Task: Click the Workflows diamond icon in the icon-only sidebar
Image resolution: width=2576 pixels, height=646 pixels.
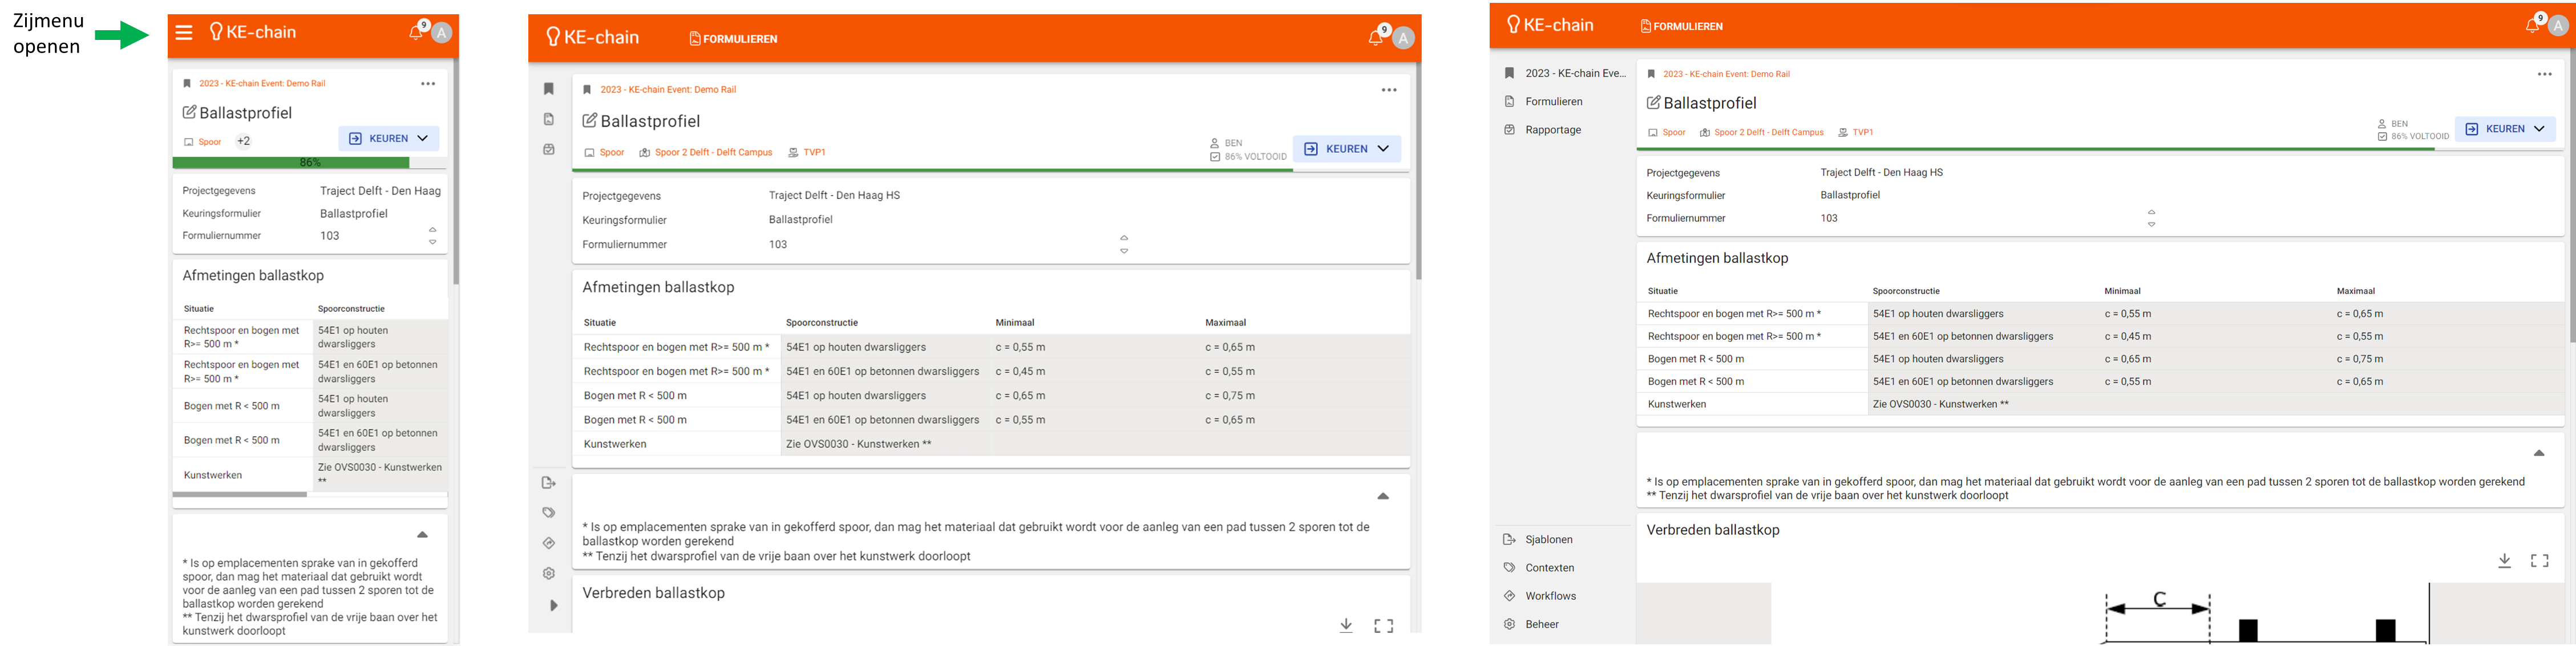Action: click(549, 544)
